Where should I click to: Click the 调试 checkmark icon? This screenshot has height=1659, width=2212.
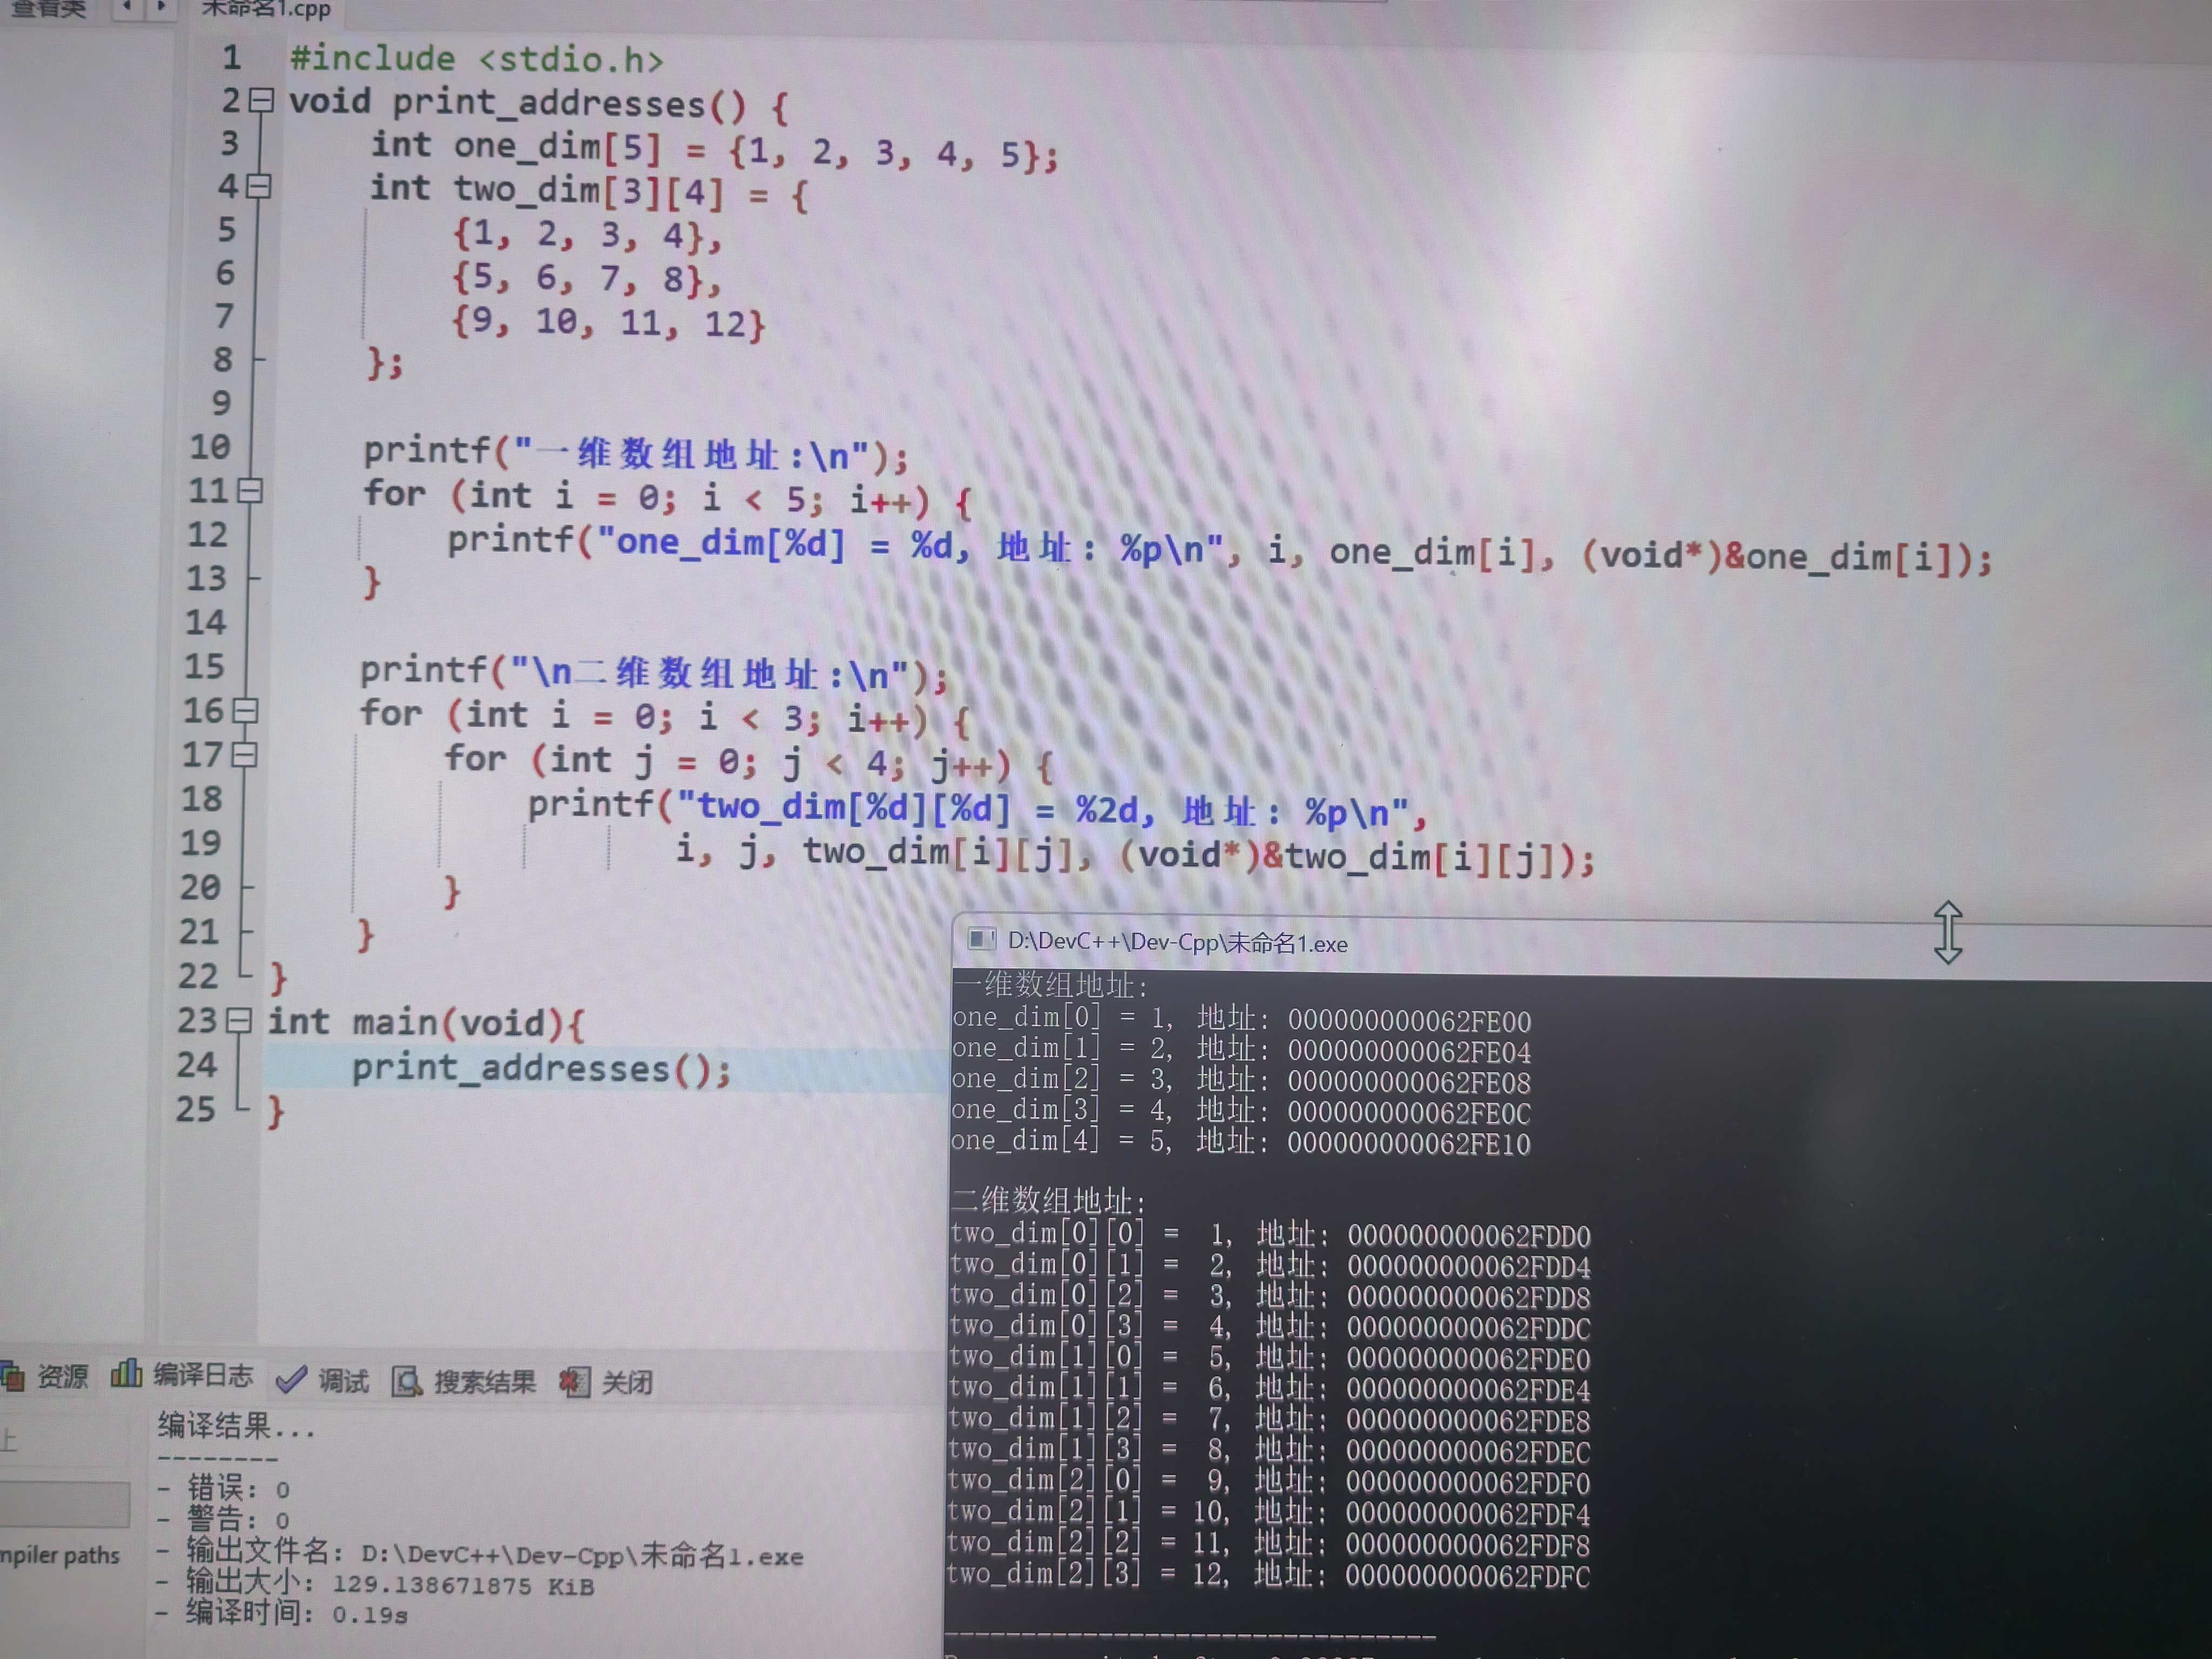[290, 1380]
